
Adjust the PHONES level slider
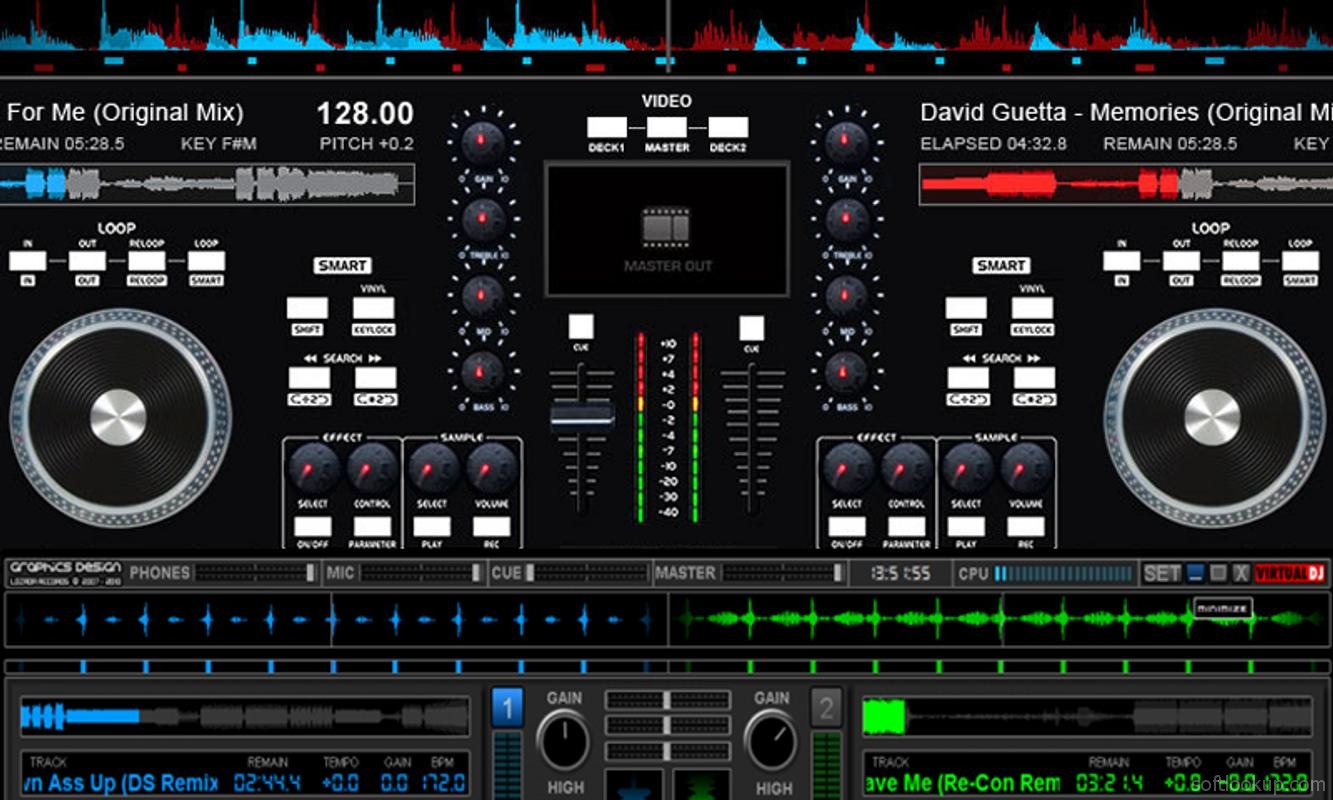click(256, 573)
